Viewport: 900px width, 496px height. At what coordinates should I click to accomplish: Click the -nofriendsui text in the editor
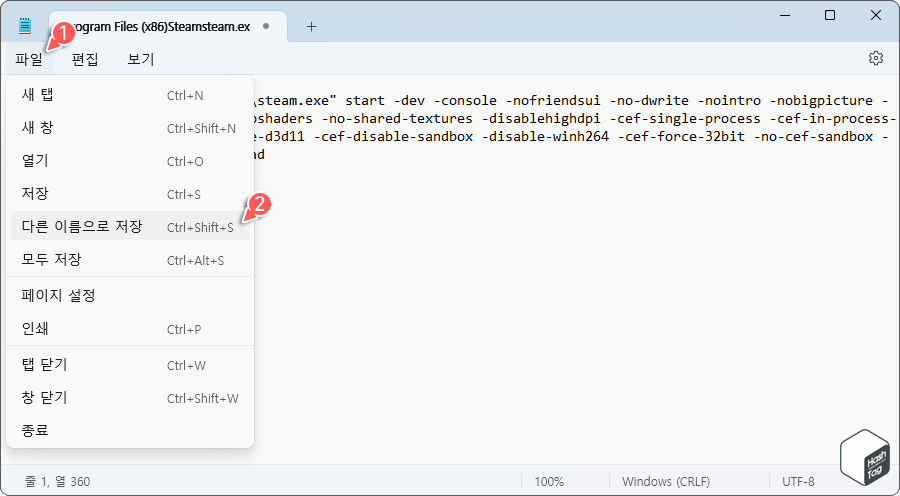[553, 100]
